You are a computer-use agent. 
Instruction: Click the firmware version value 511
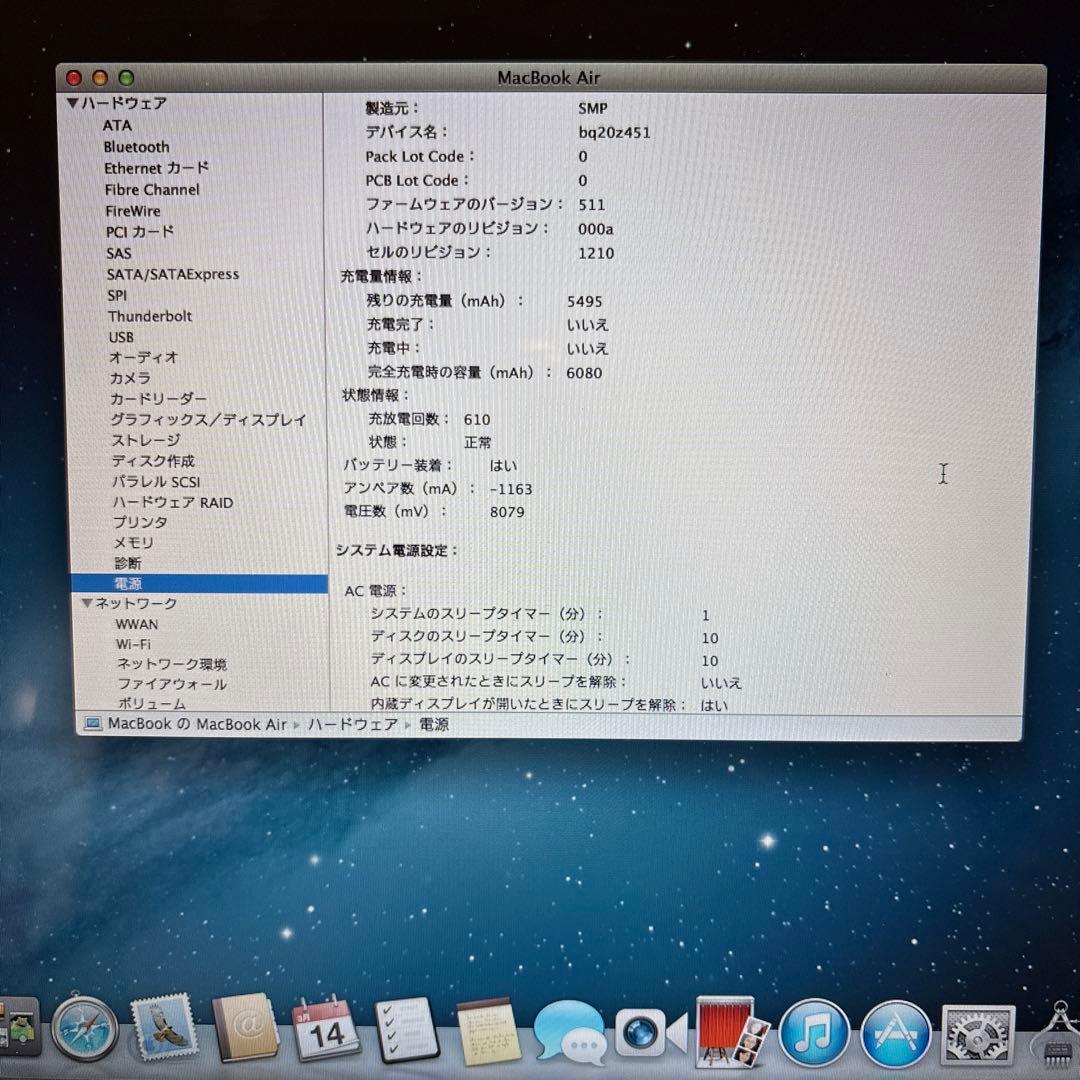tap(592, 205)
